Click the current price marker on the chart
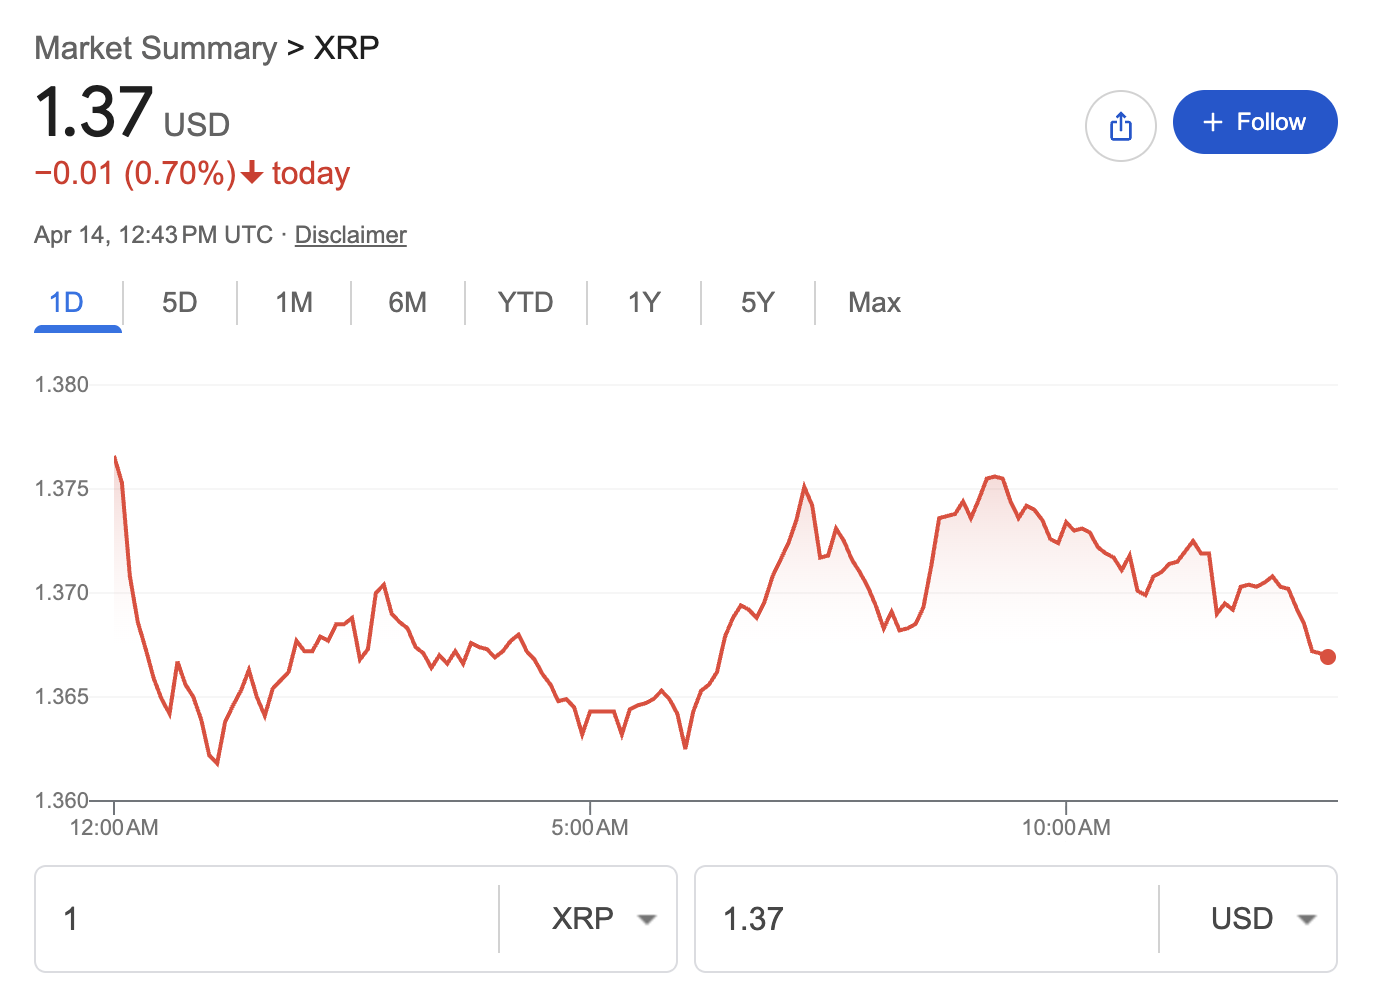 click(1328, 657)
